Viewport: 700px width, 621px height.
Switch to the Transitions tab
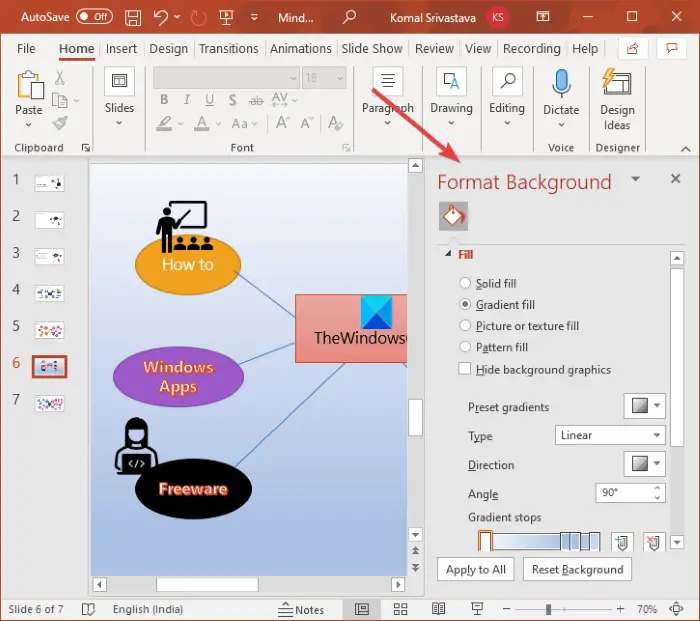tap(229, 48)
